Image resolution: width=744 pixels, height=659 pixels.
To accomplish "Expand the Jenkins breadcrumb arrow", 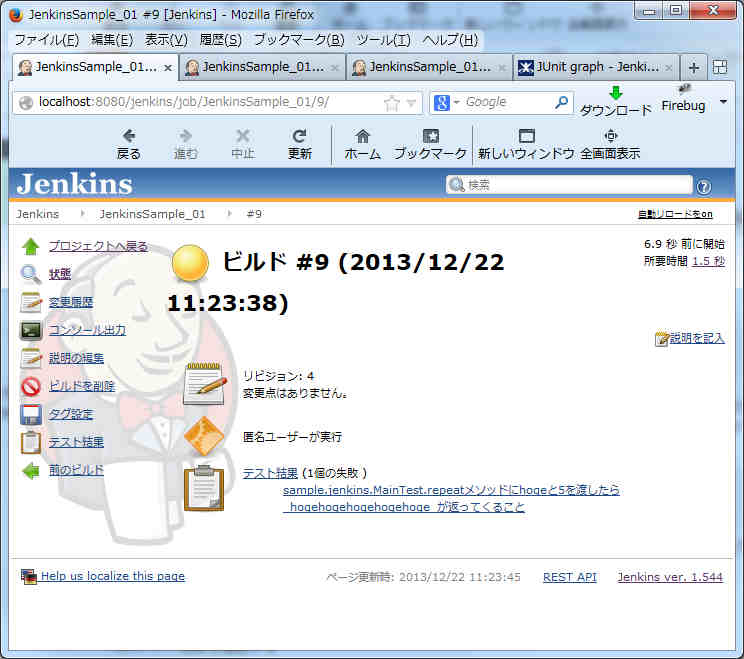I will click(x=83, y=213).
